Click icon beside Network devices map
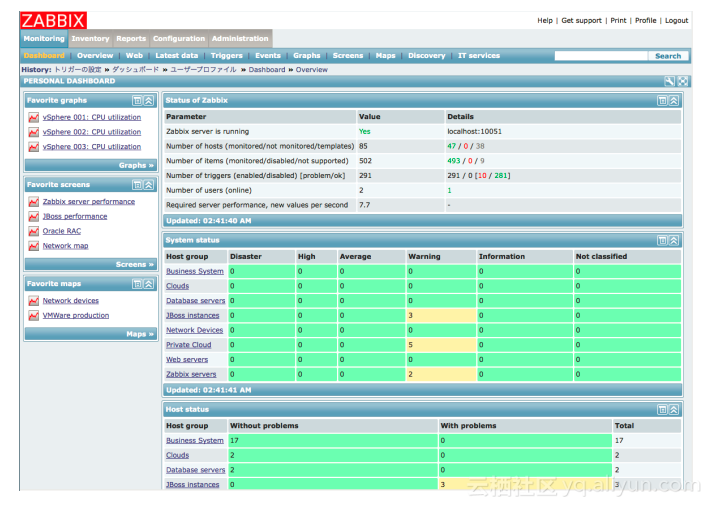The width and height of the screenshot is (712, 508). 34,301
